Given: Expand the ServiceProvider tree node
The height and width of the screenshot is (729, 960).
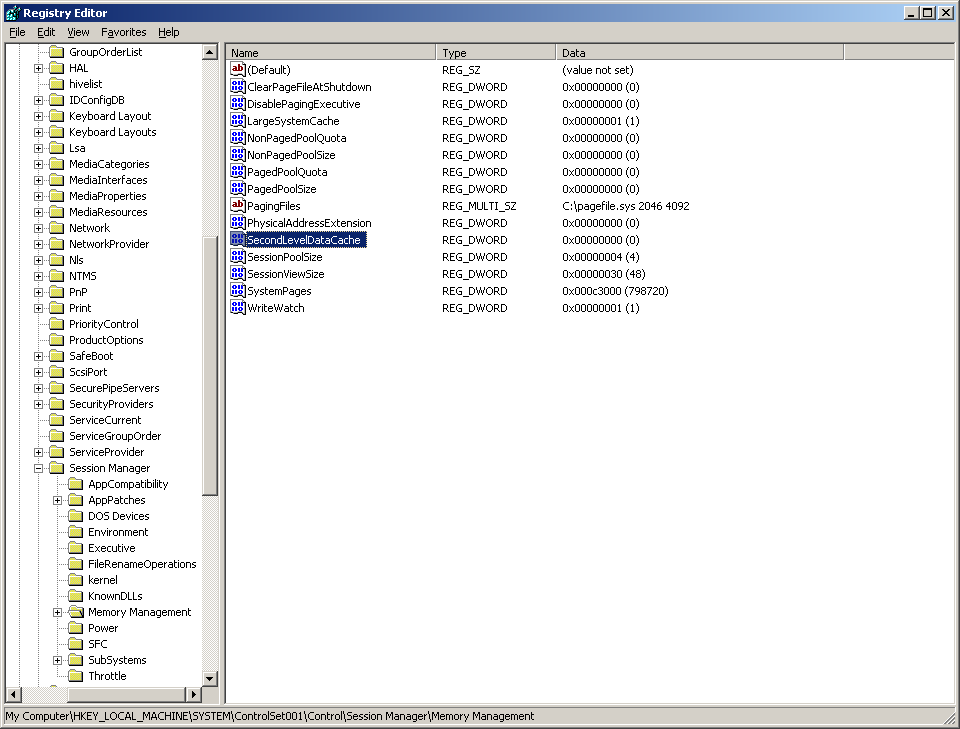Looking at the screenshot, I should pyautogui.click(x=39, y=452).
